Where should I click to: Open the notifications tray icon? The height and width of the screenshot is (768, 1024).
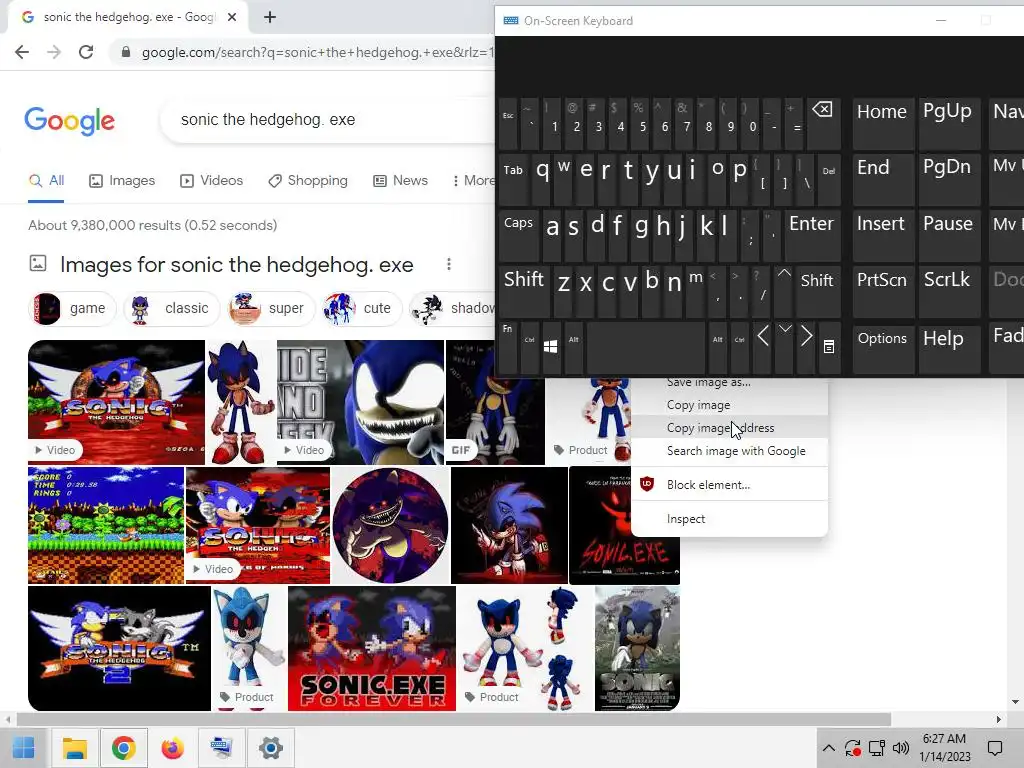[995, 748]
